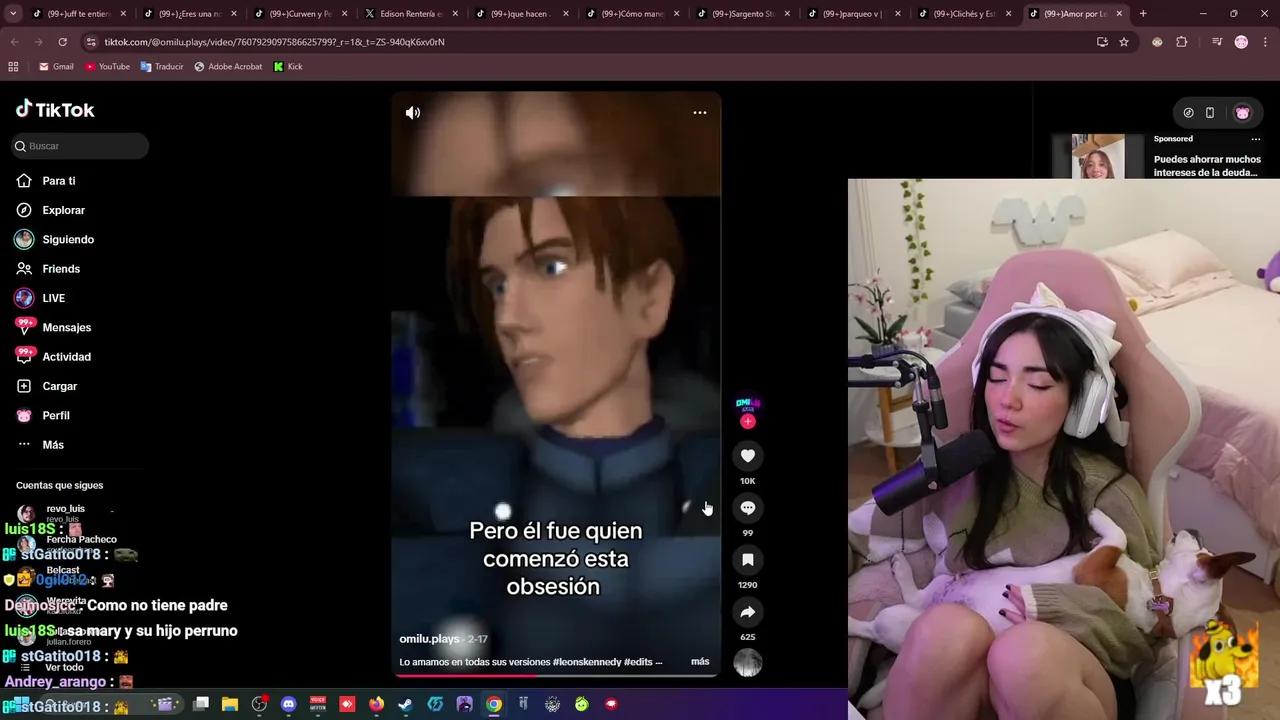This screenshot has width=1280, height=720.
Task: Open the Gmail bookmark
Action: (56, 67)
